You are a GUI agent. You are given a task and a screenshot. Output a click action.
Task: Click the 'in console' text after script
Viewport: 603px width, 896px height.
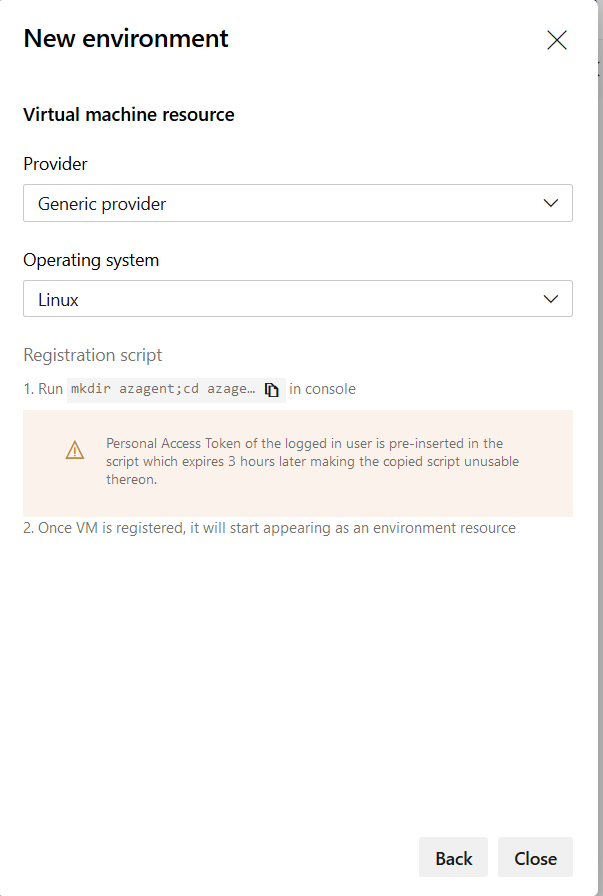[x=322, y=389]
